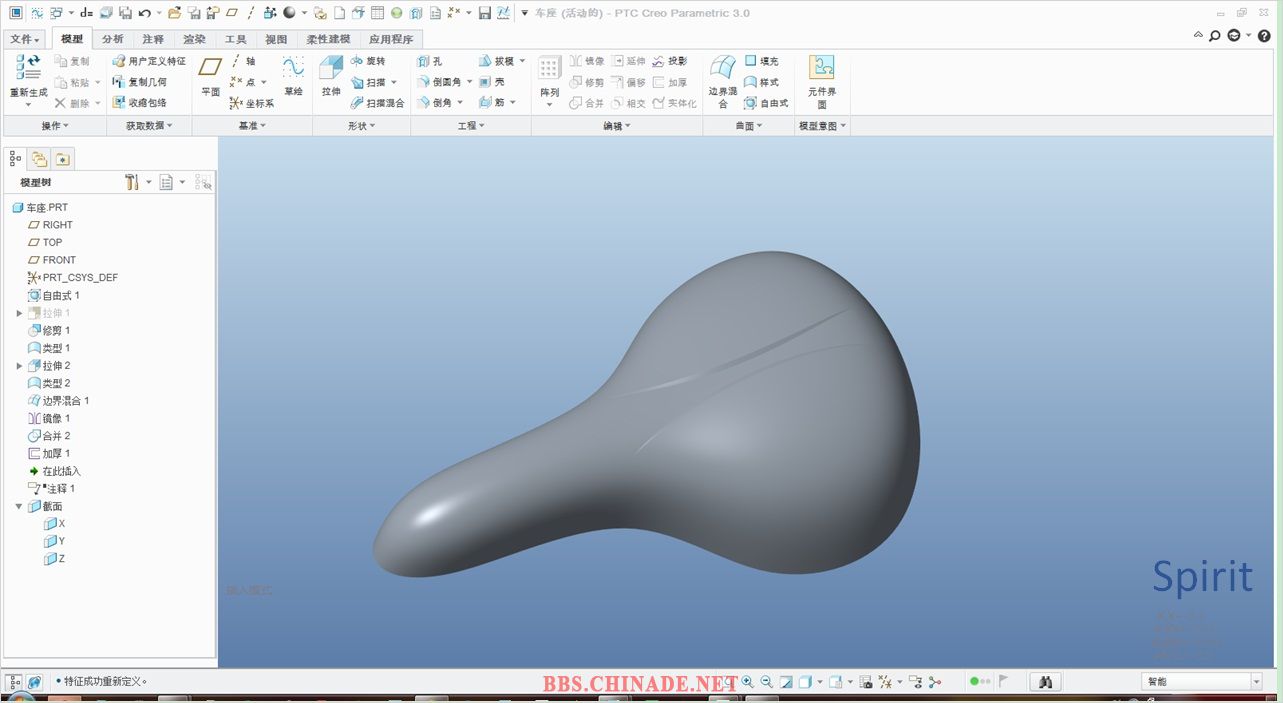This screenshot has width=1283, height=703.
Task: Click the zoom in icon in bottom toolbar
Action: point(747,682)
